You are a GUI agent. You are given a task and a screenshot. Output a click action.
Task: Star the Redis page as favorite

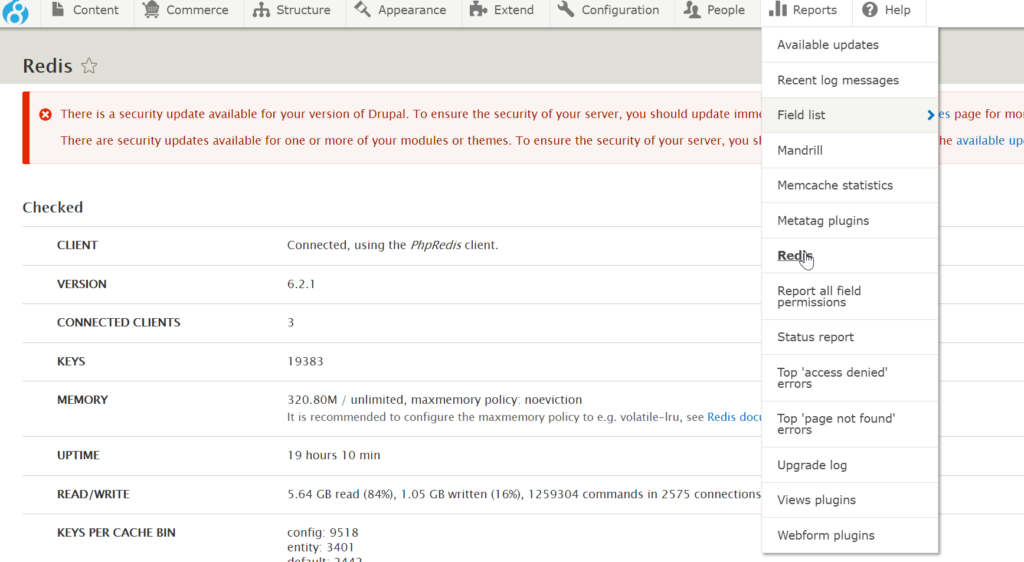(x=89, y=65)
